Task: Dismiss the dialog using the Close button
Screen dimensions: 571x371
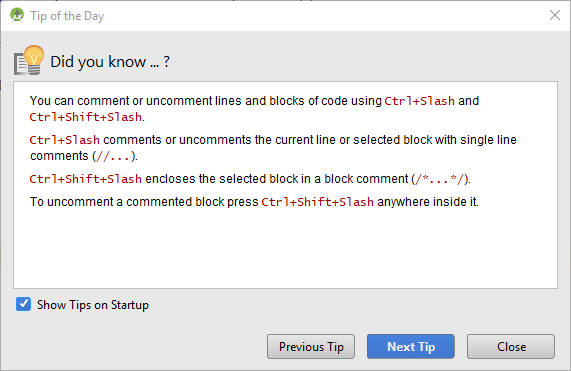Action: click(511, 347)
